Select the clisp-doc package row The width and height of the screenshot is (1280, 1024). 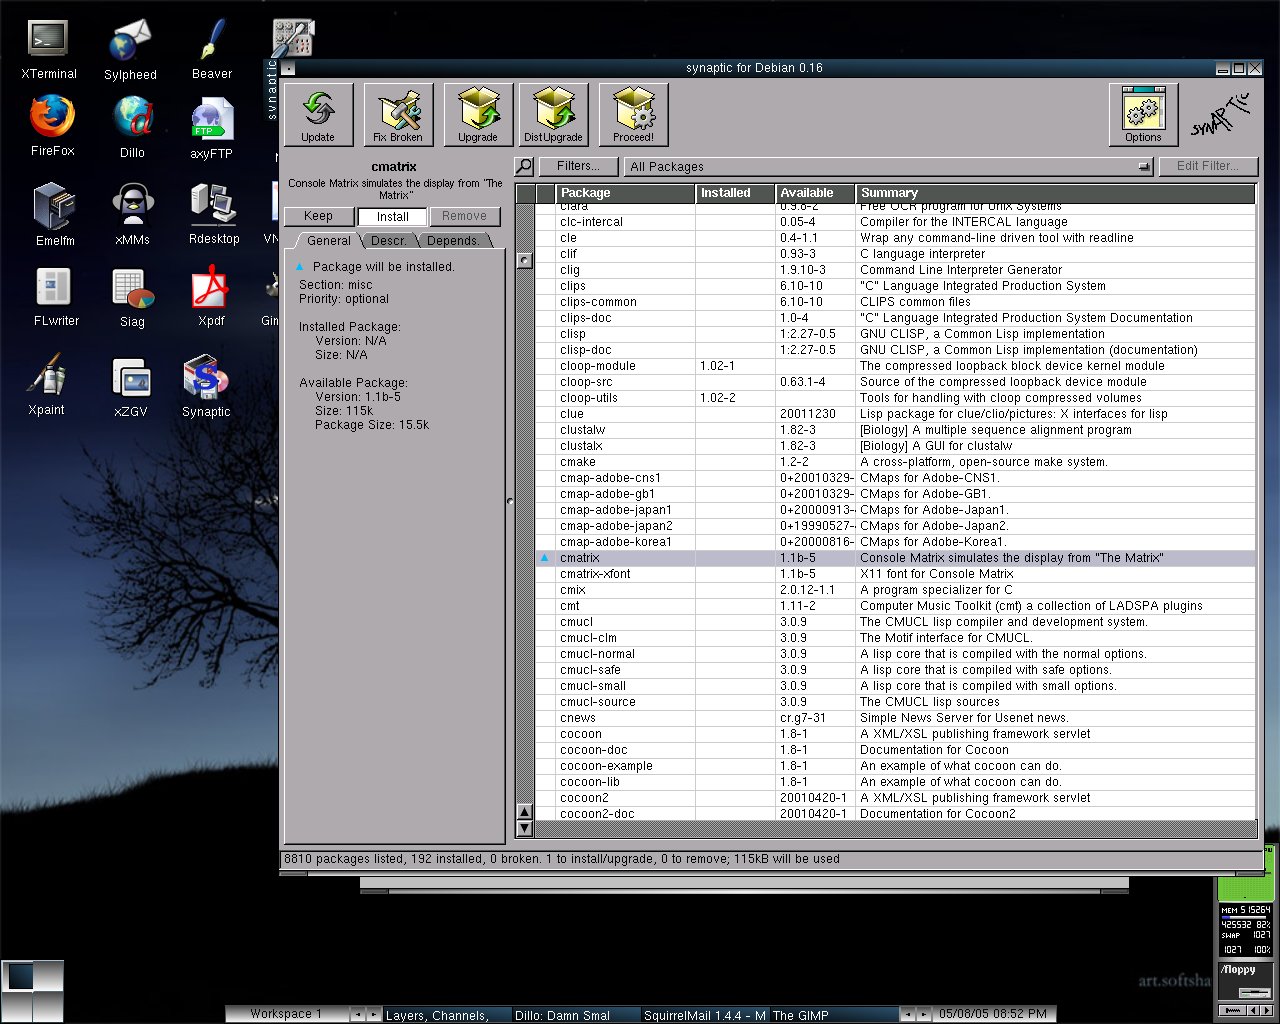point(895,350)
